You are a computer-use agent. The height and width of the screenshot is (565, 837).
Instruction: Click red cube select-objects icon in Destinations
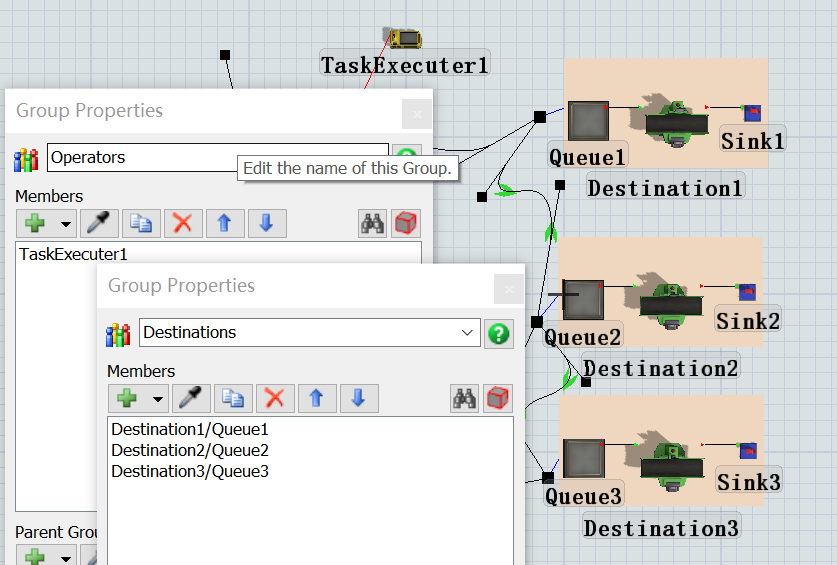498,398
